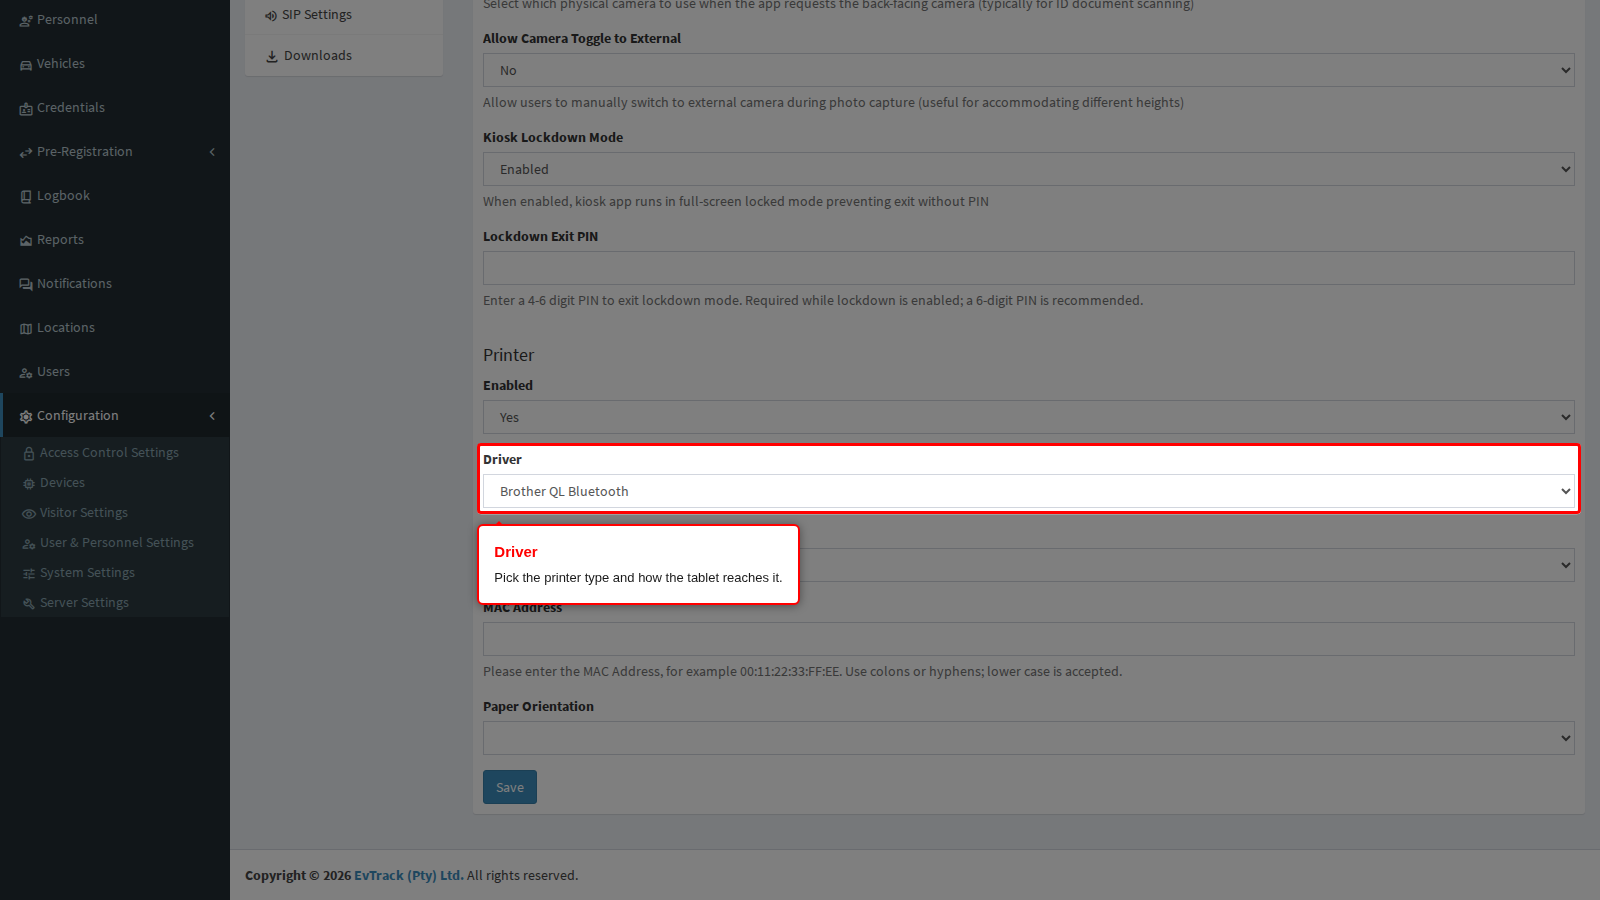Viewport: 1600px width, 900px height.
Task: Click the Logbook icon in sidebar
Action: tap(26, 196)
